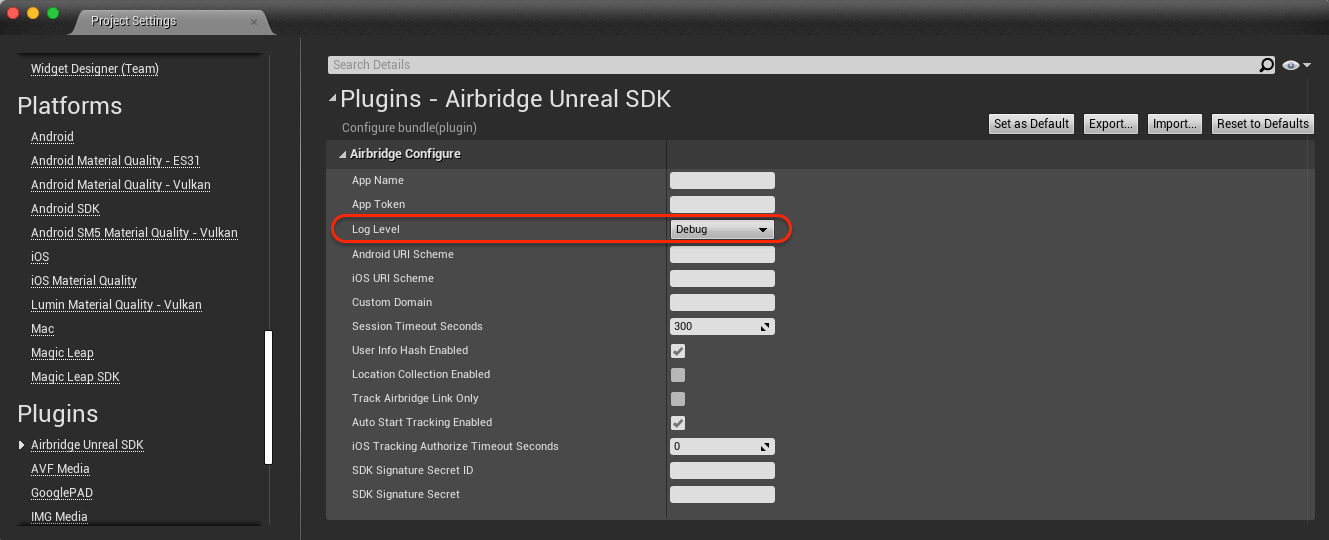Viewport: 1329px width, 540px height.
Task: Open Lumin Material Quality - Vulkan
Action: pos(116,305)
